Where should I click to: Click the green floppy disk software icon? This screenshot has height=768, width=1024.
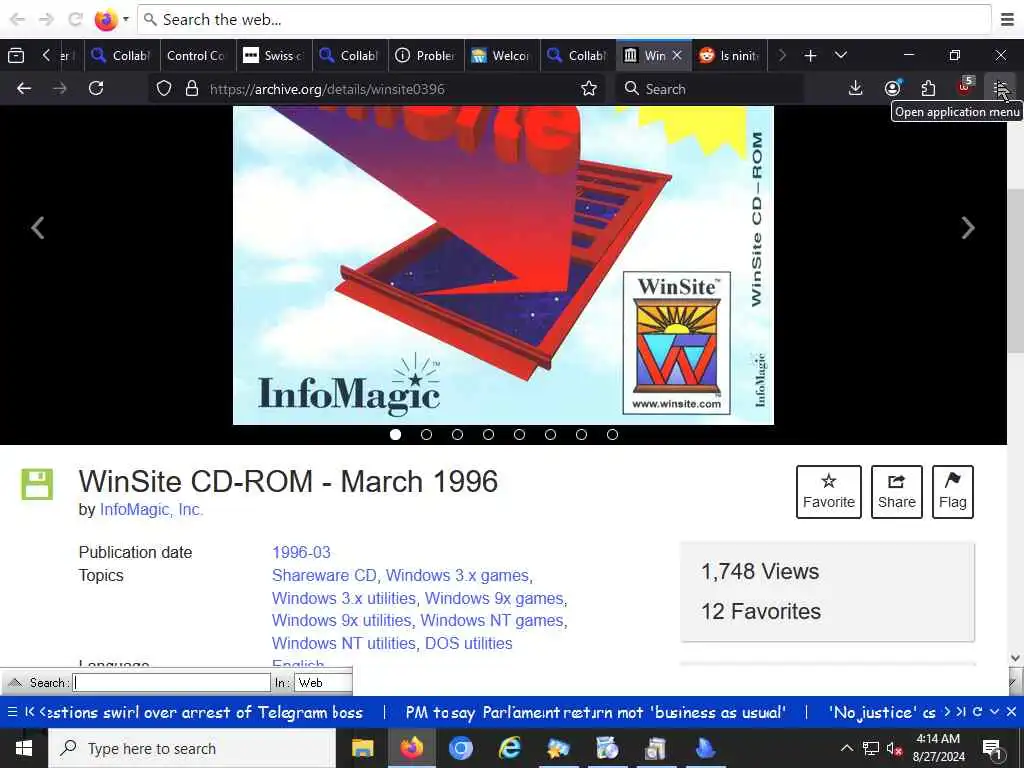click(37, 484)
